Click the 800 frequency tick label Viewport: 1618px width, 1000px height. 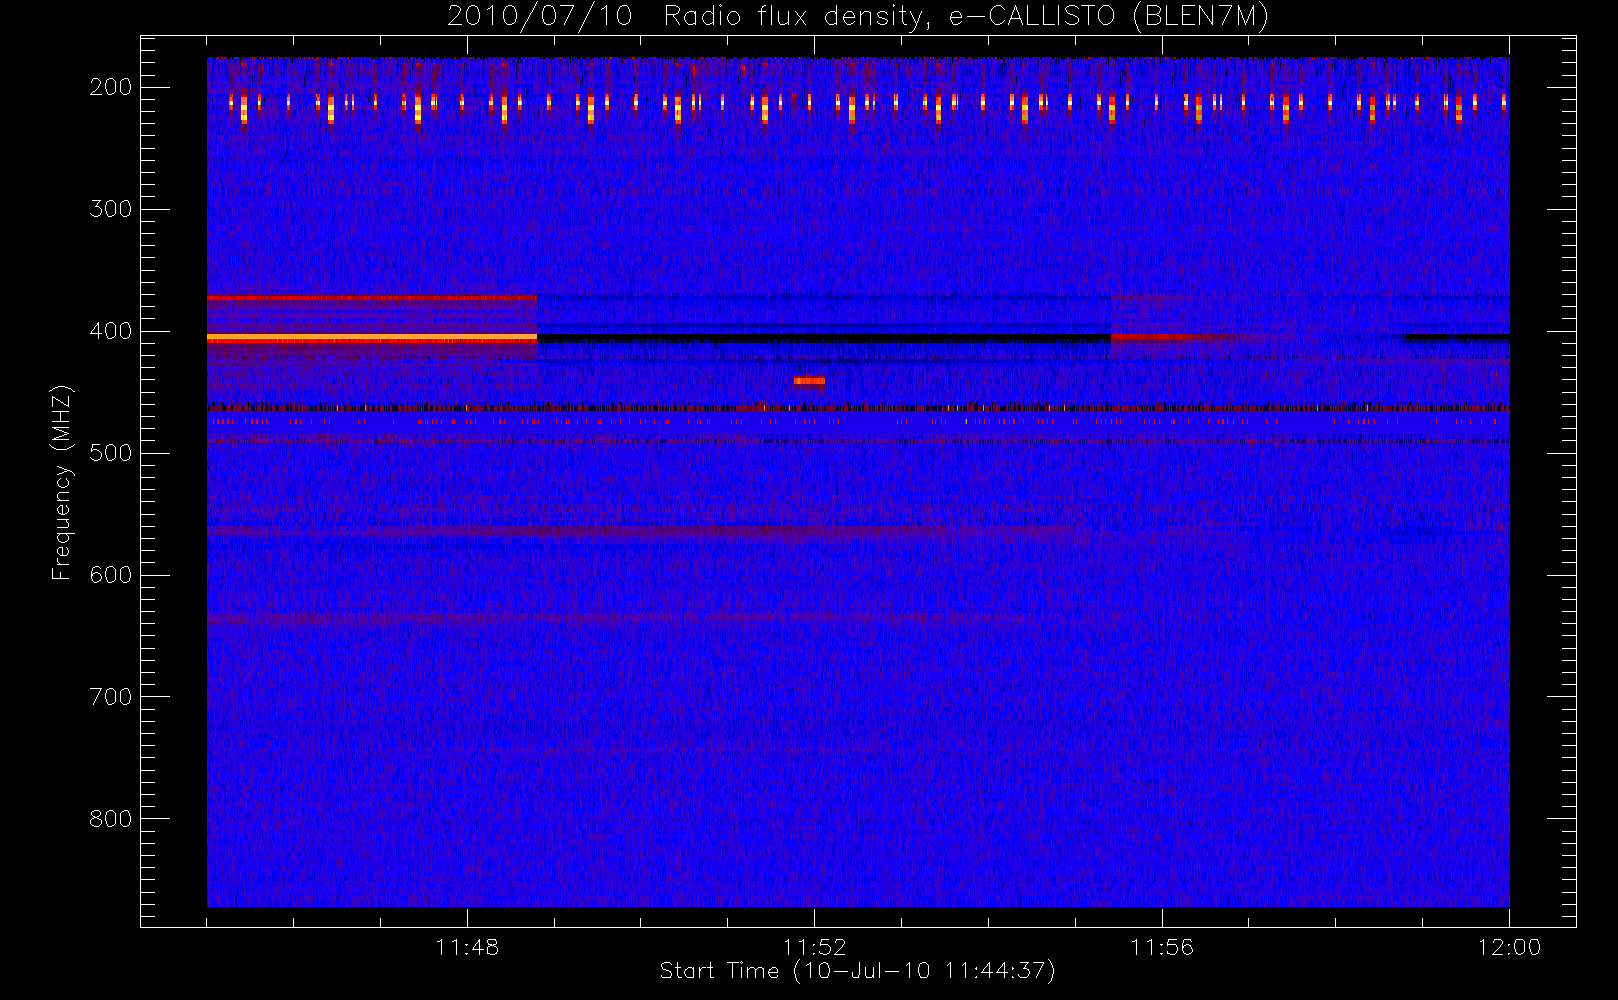pos(110,819)
